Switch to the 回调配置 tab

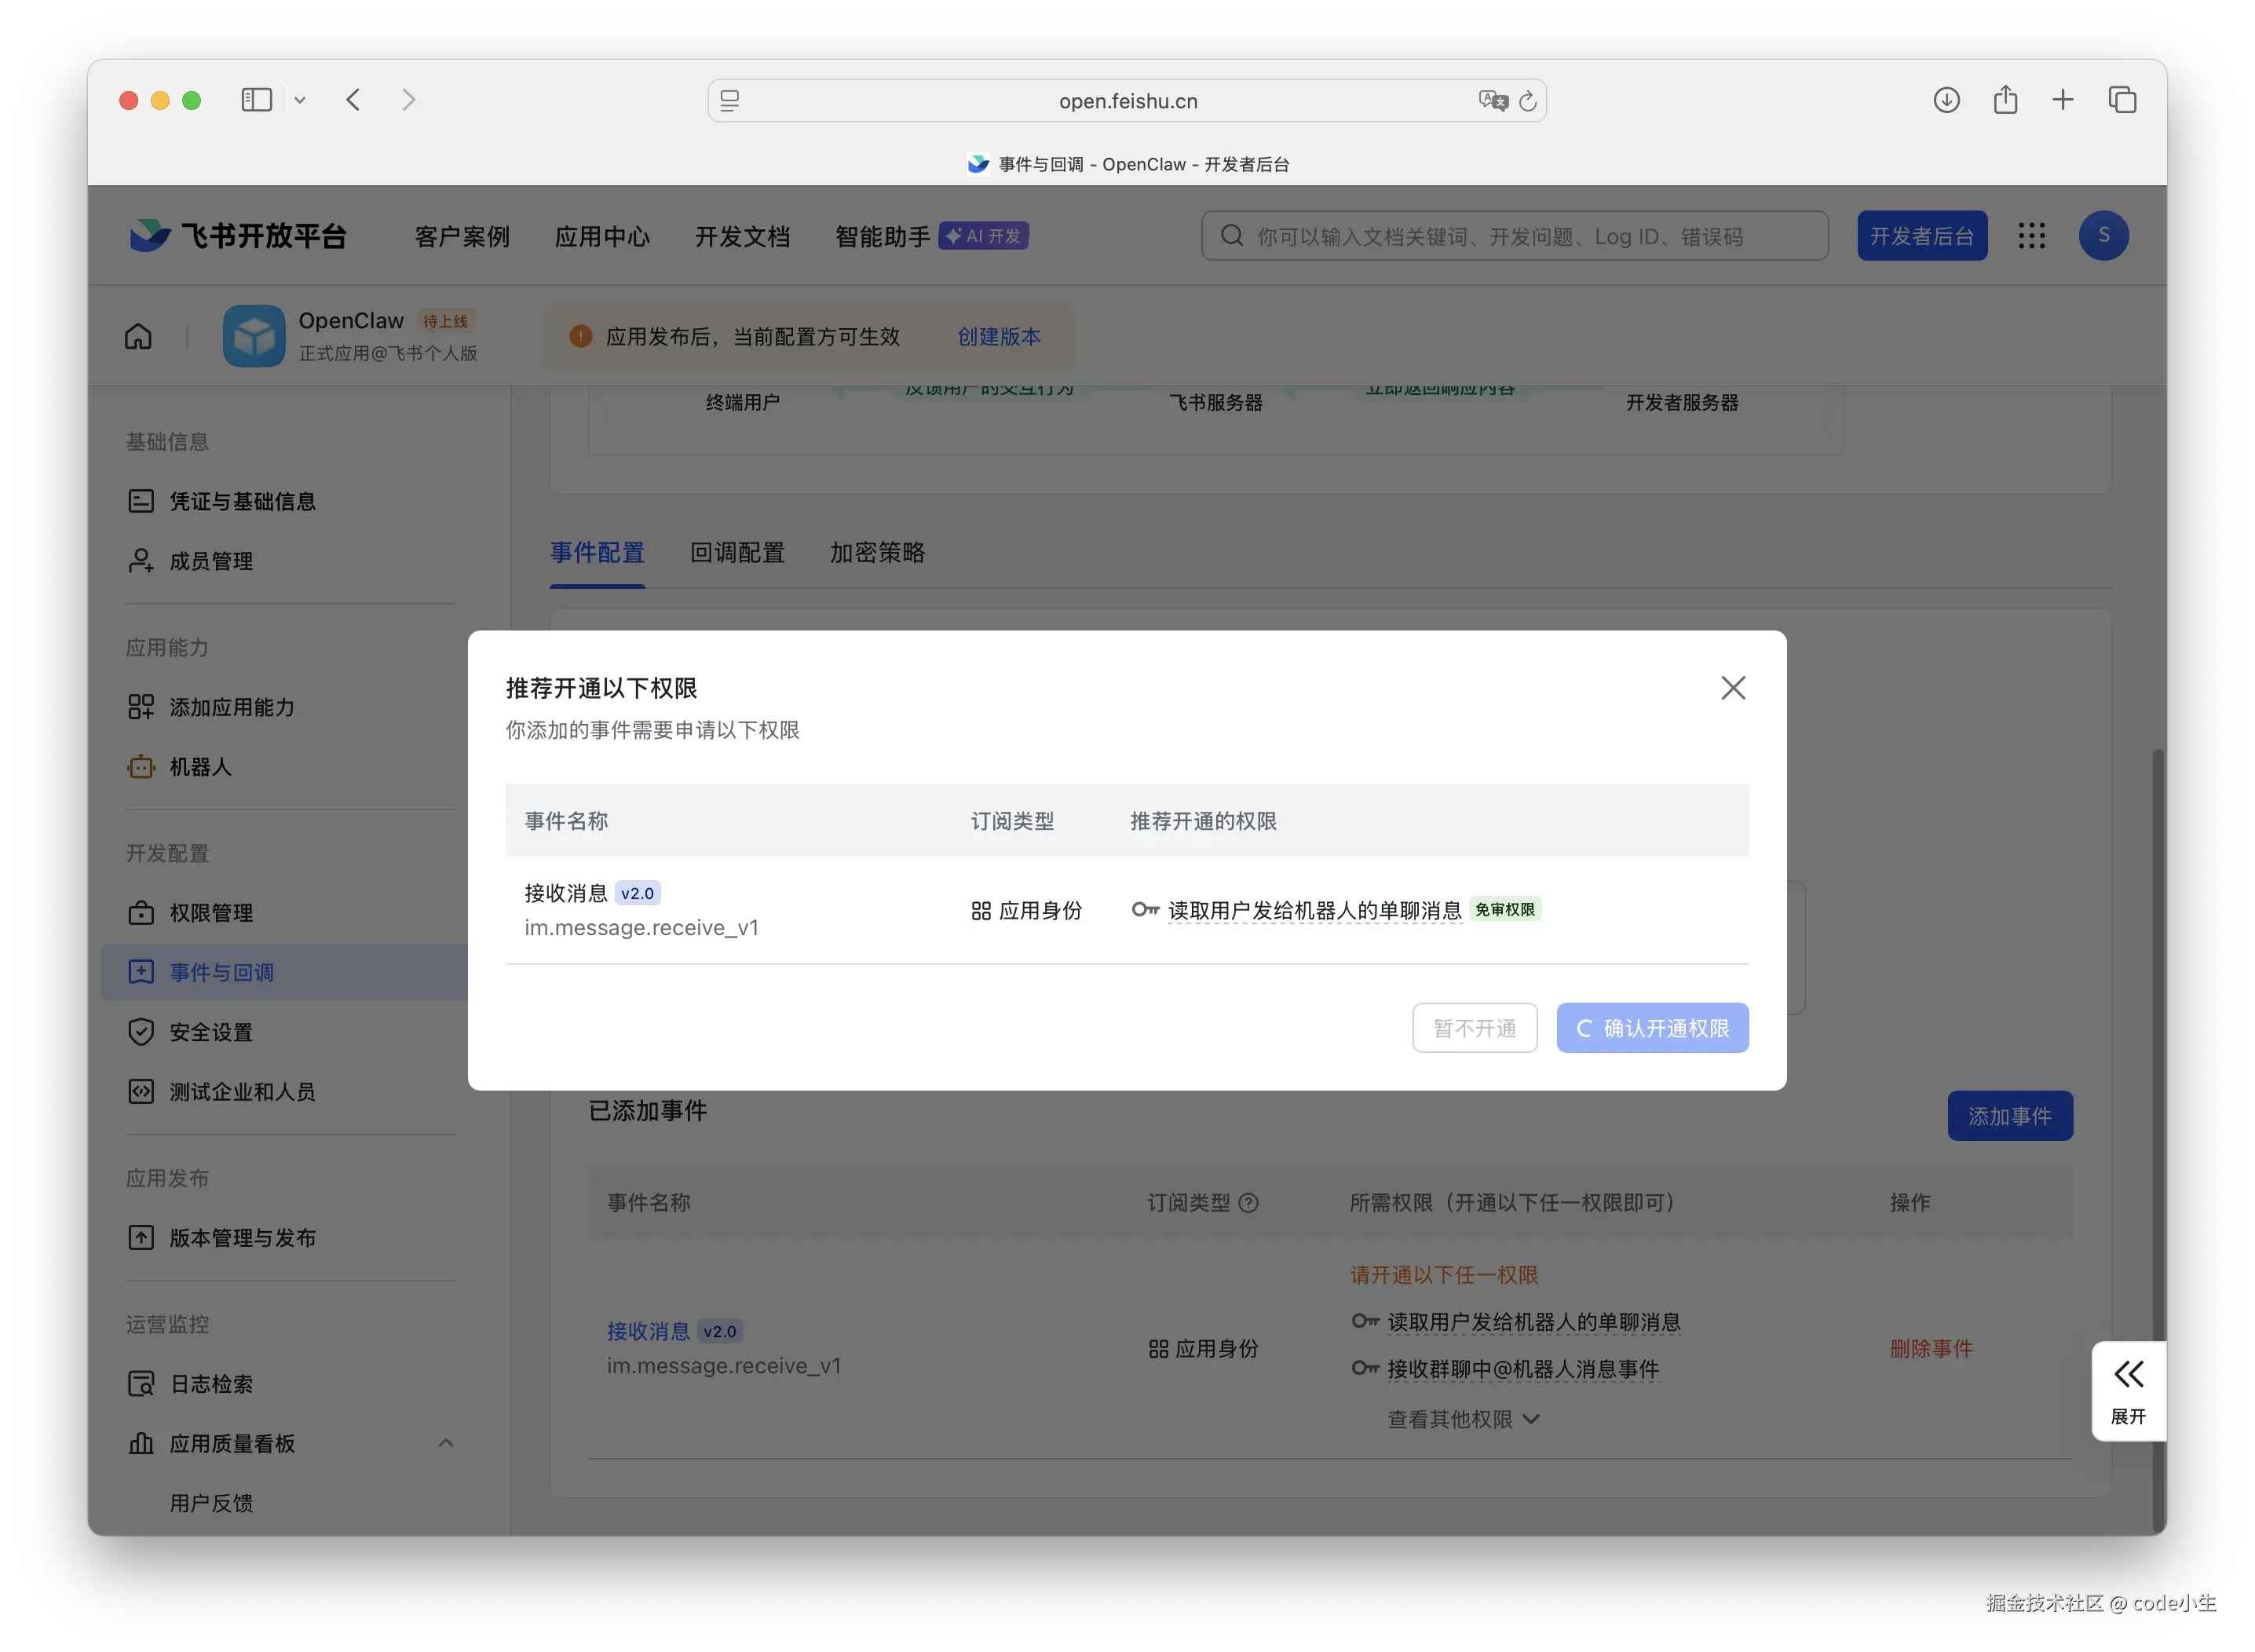pyautogui.click(x=737, y=553)
